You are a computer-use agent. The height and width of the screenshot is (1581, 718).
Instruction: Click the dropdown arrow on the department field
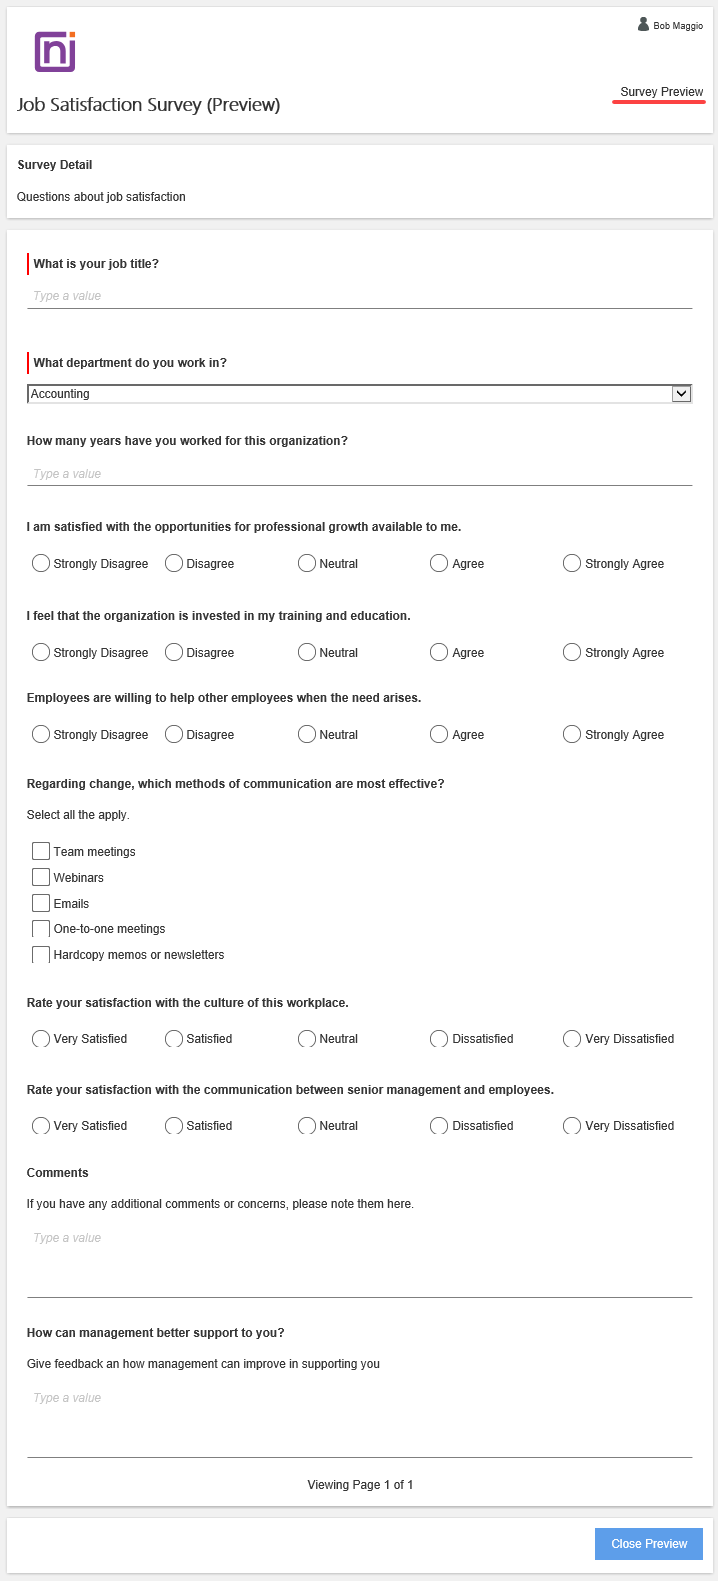681,393
